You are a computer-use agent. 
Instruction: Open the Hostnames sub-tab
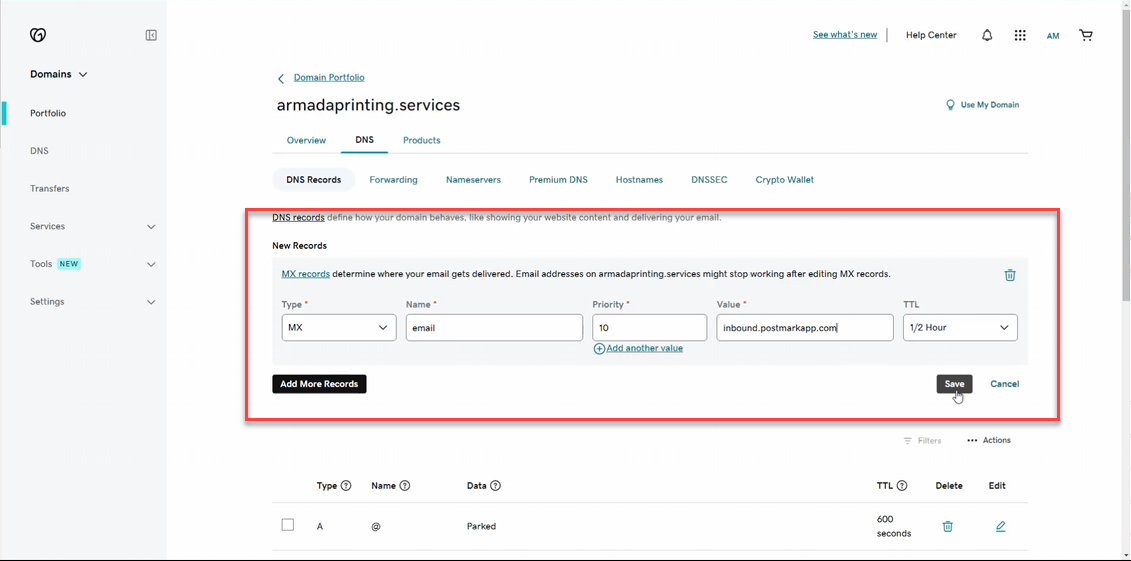tap(639, 180)
